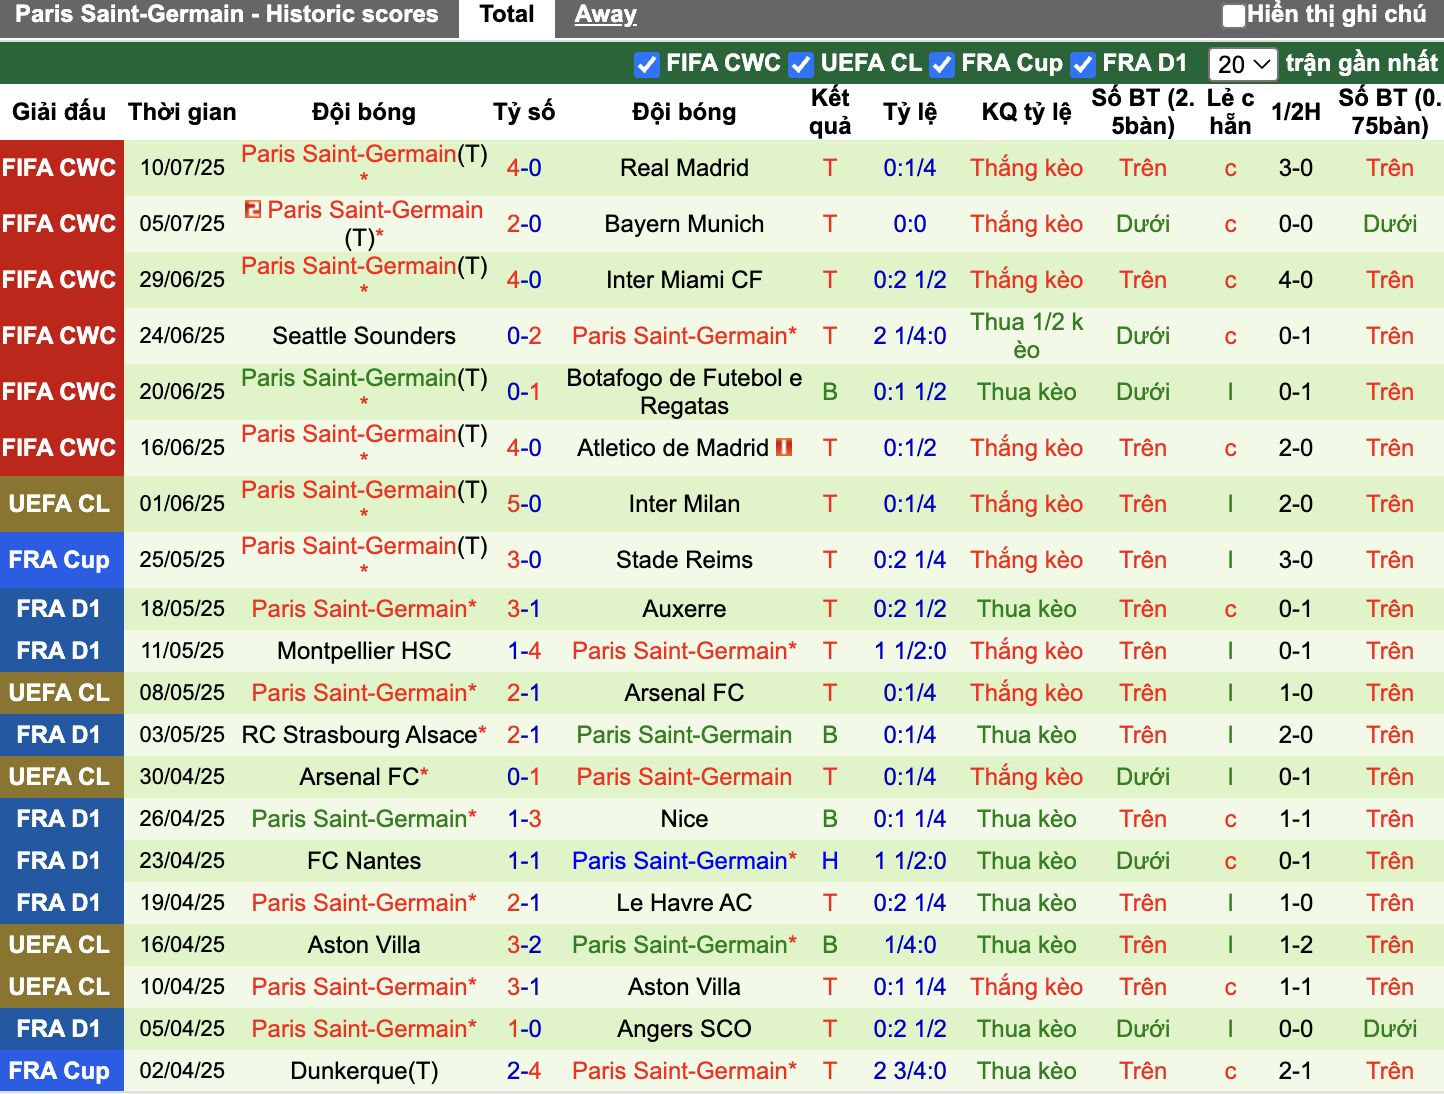Uncheck the FRA Cup filter

pos(941,64)
